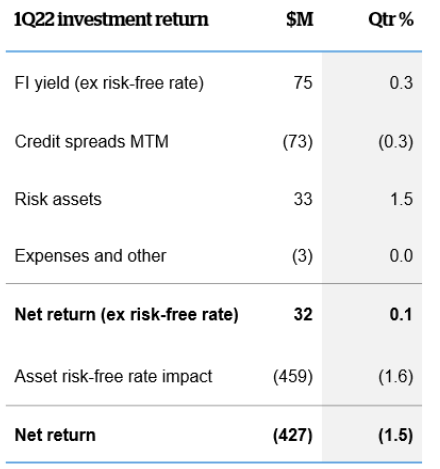
Task: Click the FI yield $M value 75
Action: [x=303, y=83]
